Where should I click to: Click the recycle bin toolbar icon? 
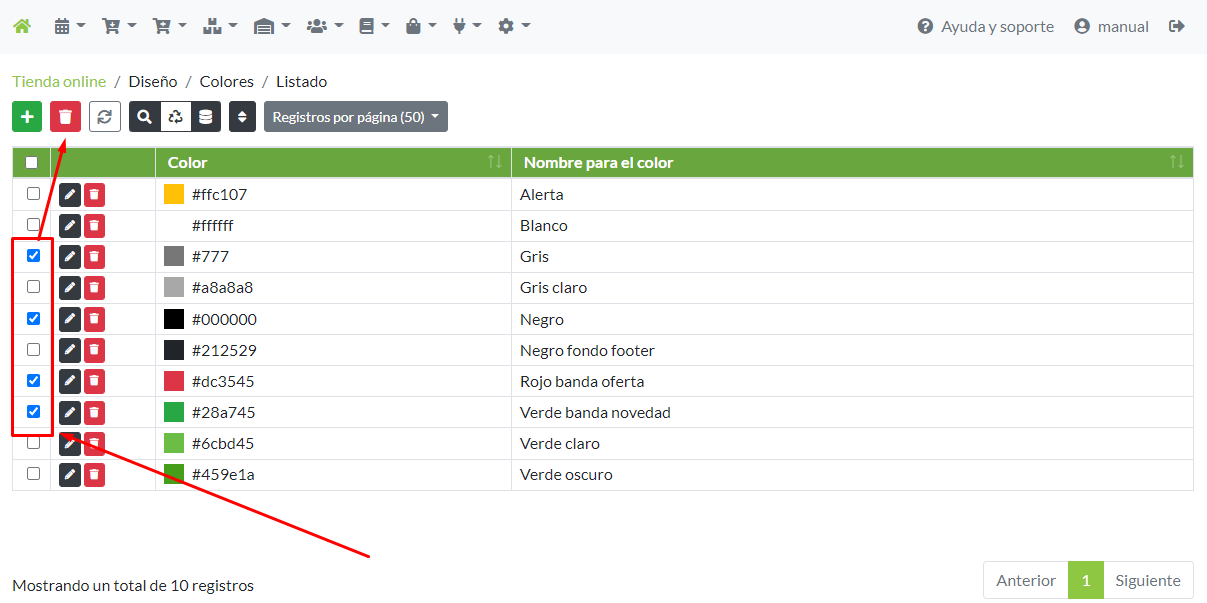coord(176,117)
